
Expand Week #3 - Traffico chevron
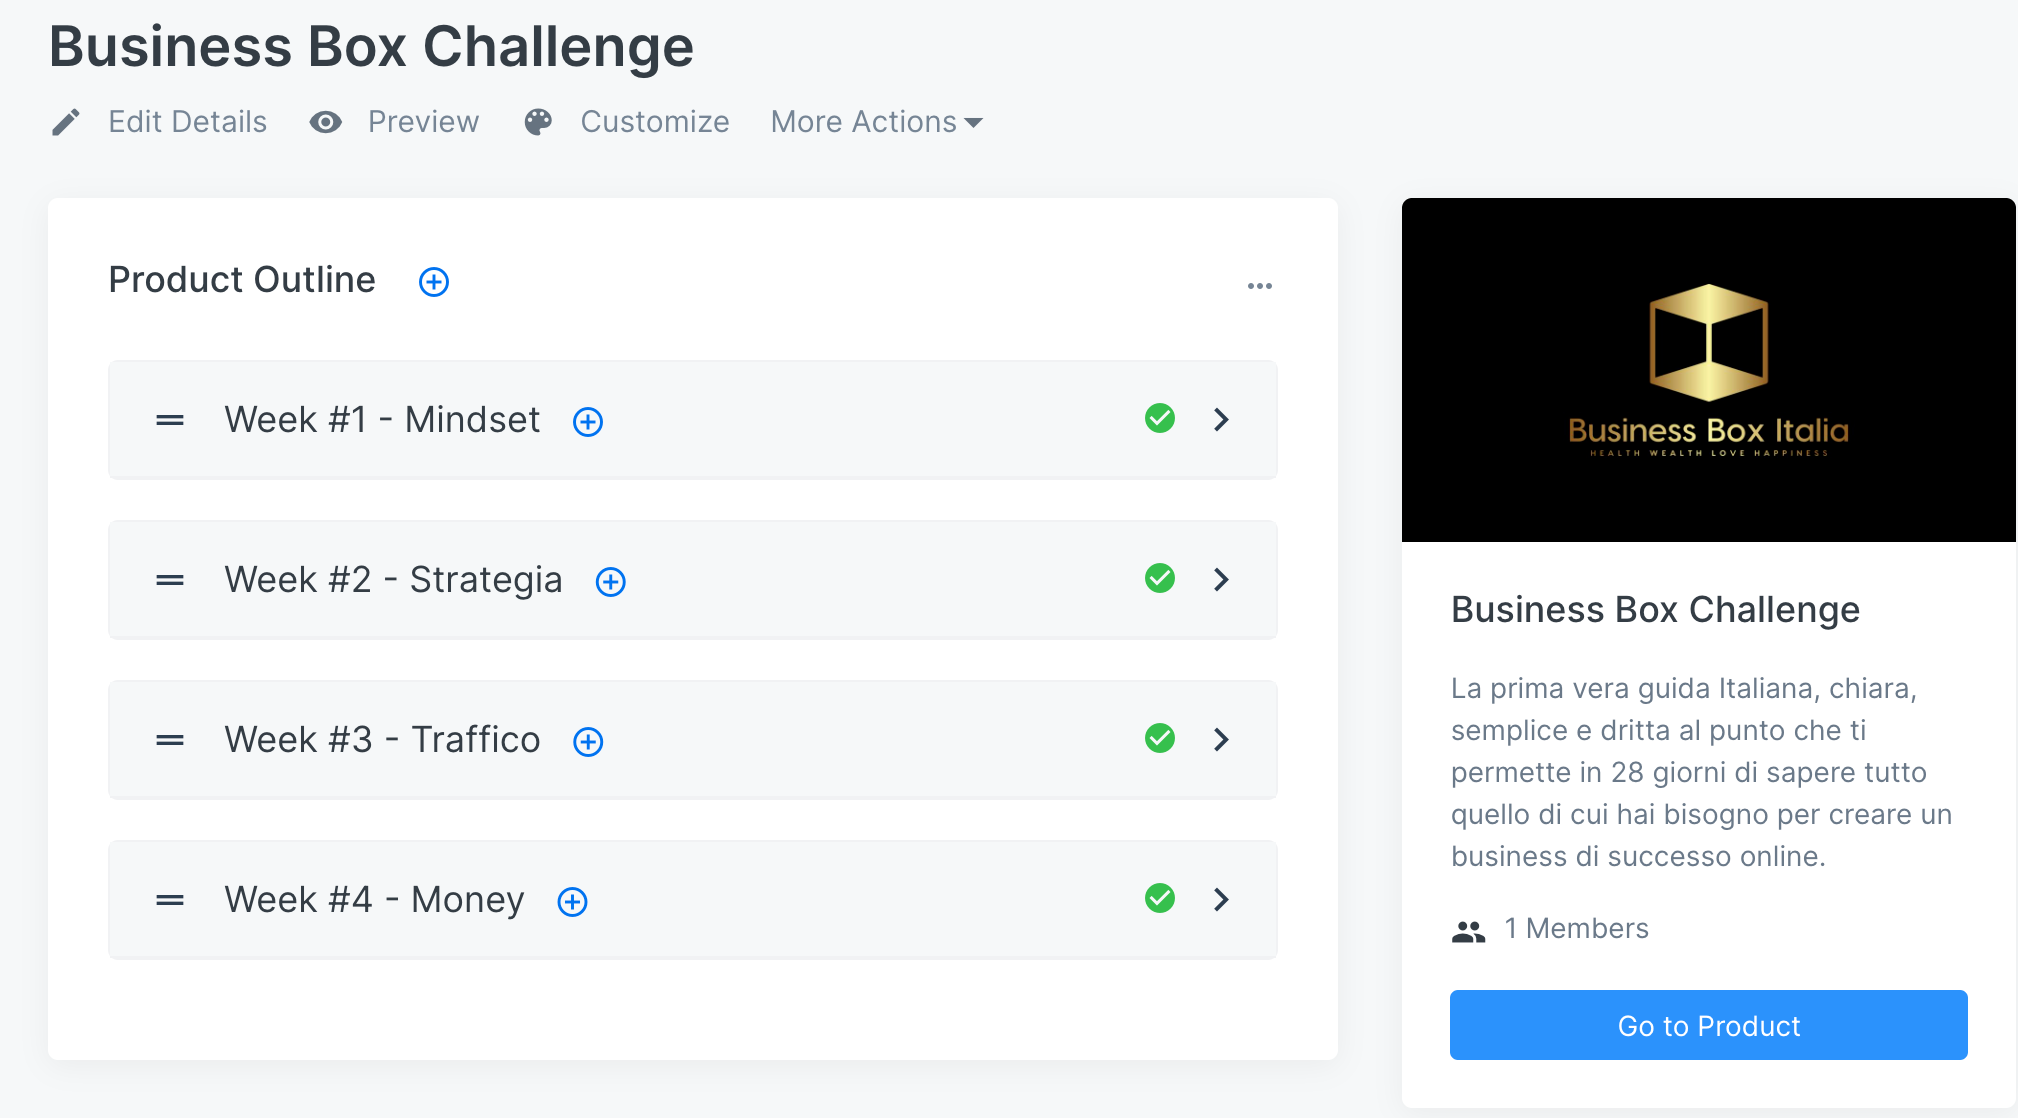coord(1221,739)
